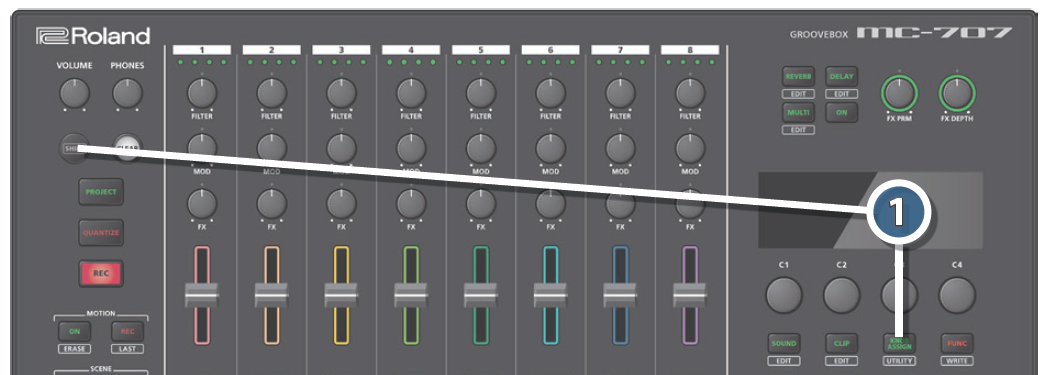Viewport: 1046px width, 375px height.
Task: Toggle the effects ON button
Action: [x=841, y=112]
